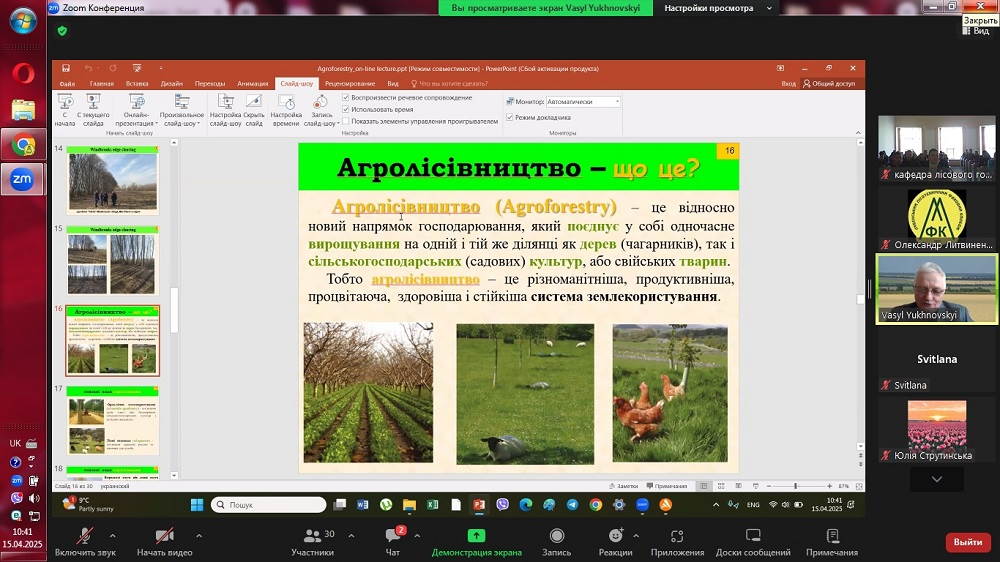Click Запись record button
The height and width of the screenshot is (562, 1000).
click(x=556, y=542)
